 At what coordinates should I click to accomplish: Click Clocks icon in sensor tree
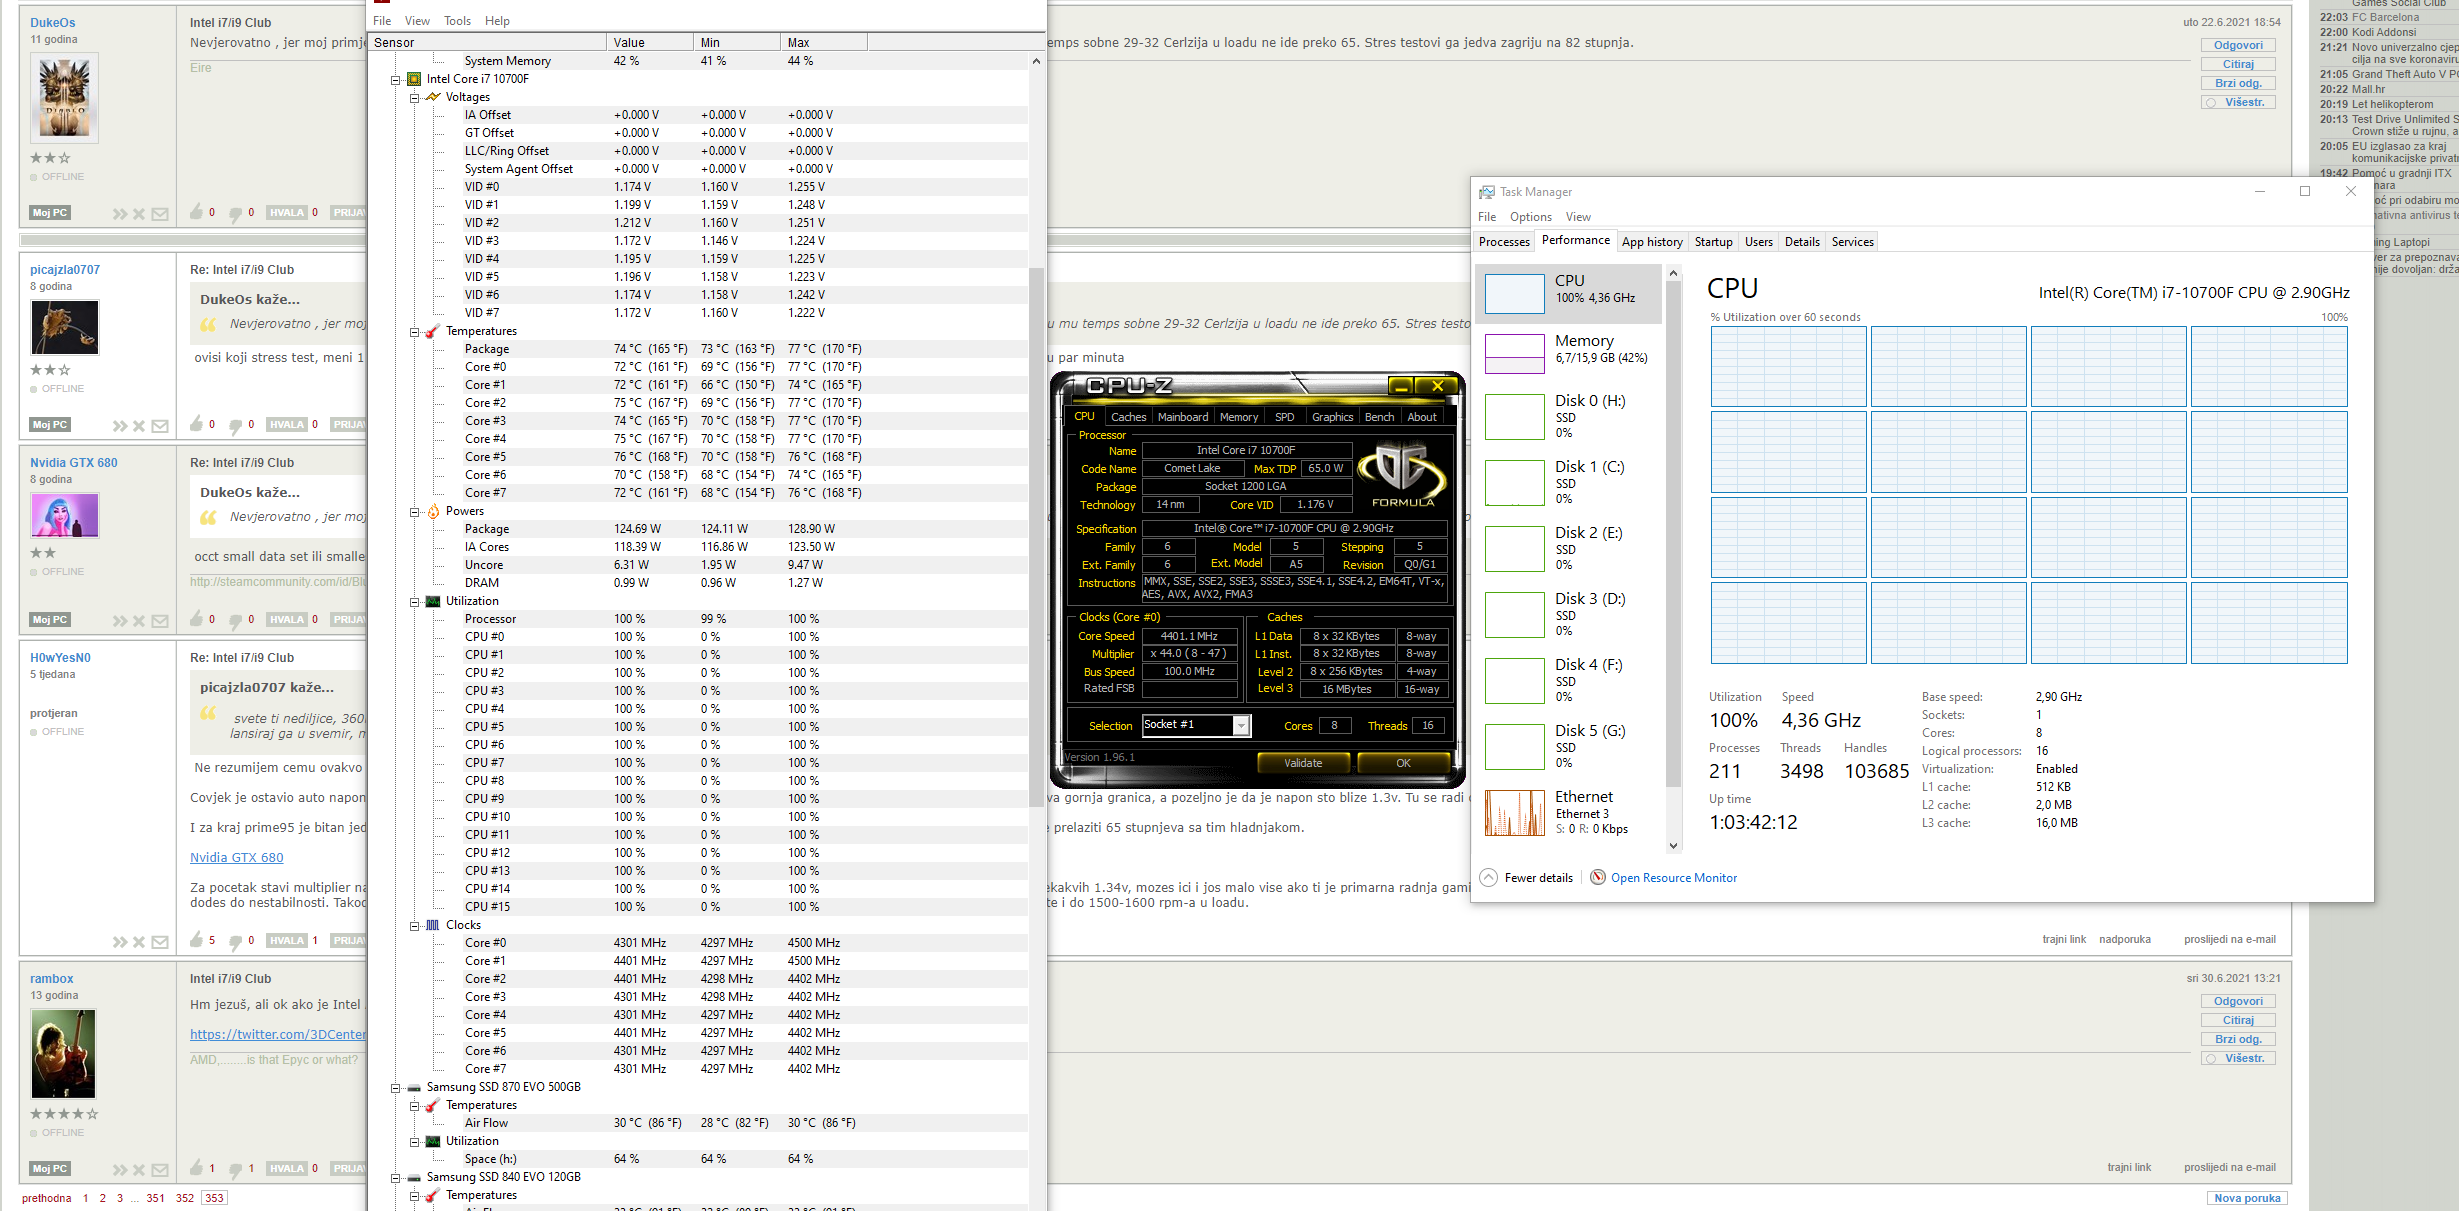coord(433,925)
